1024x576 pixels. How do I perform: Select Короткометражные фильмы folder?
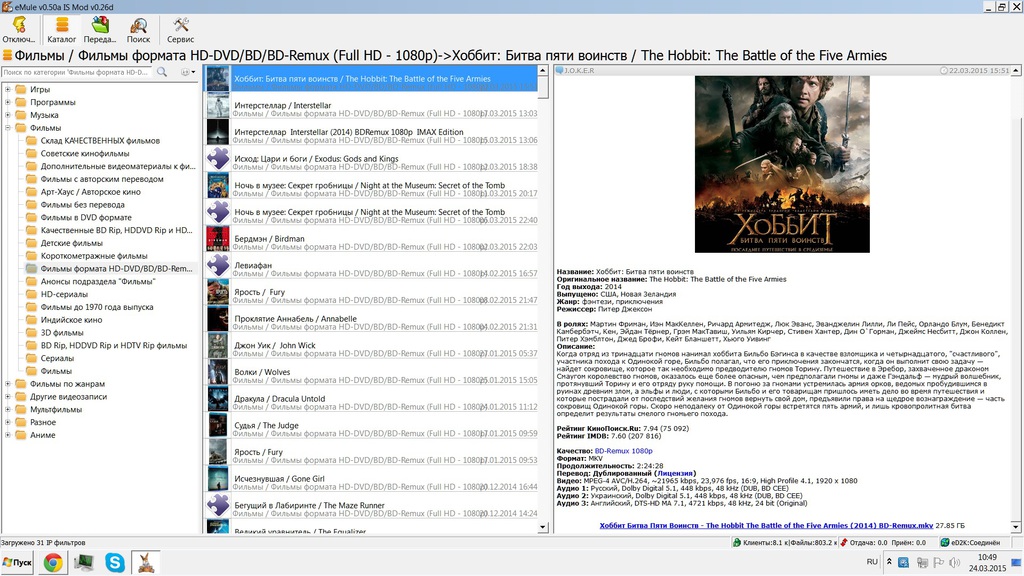93,256
